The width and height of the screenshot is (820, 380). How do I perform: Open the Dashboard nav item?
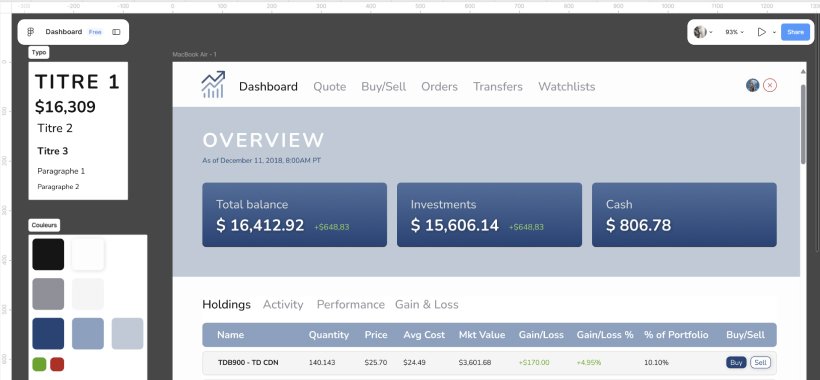coord(268,87)
